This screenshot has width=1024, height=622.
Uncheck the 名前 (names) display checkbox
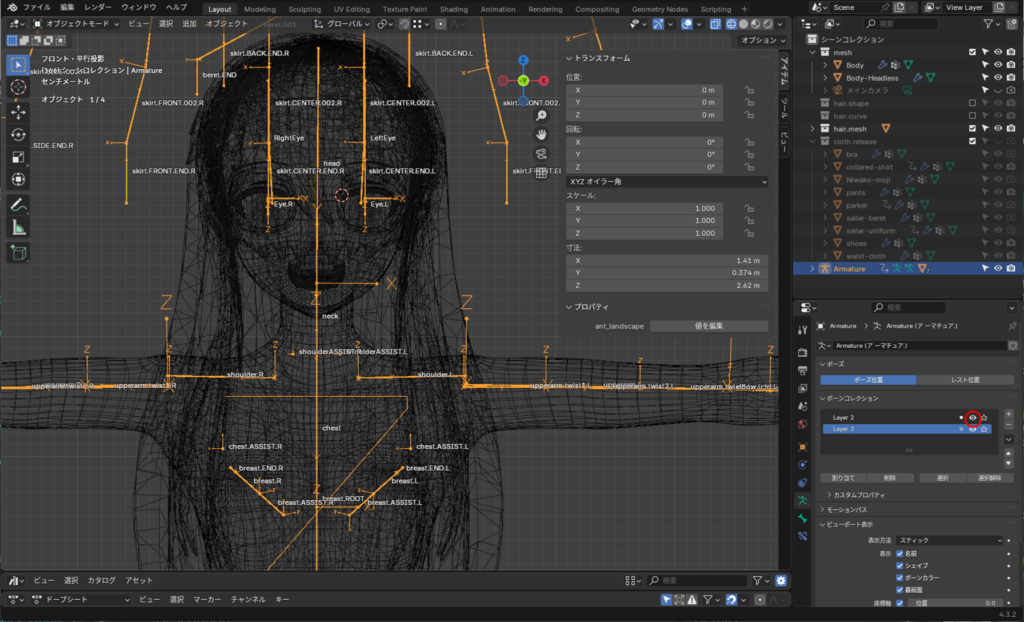[900, 553]
